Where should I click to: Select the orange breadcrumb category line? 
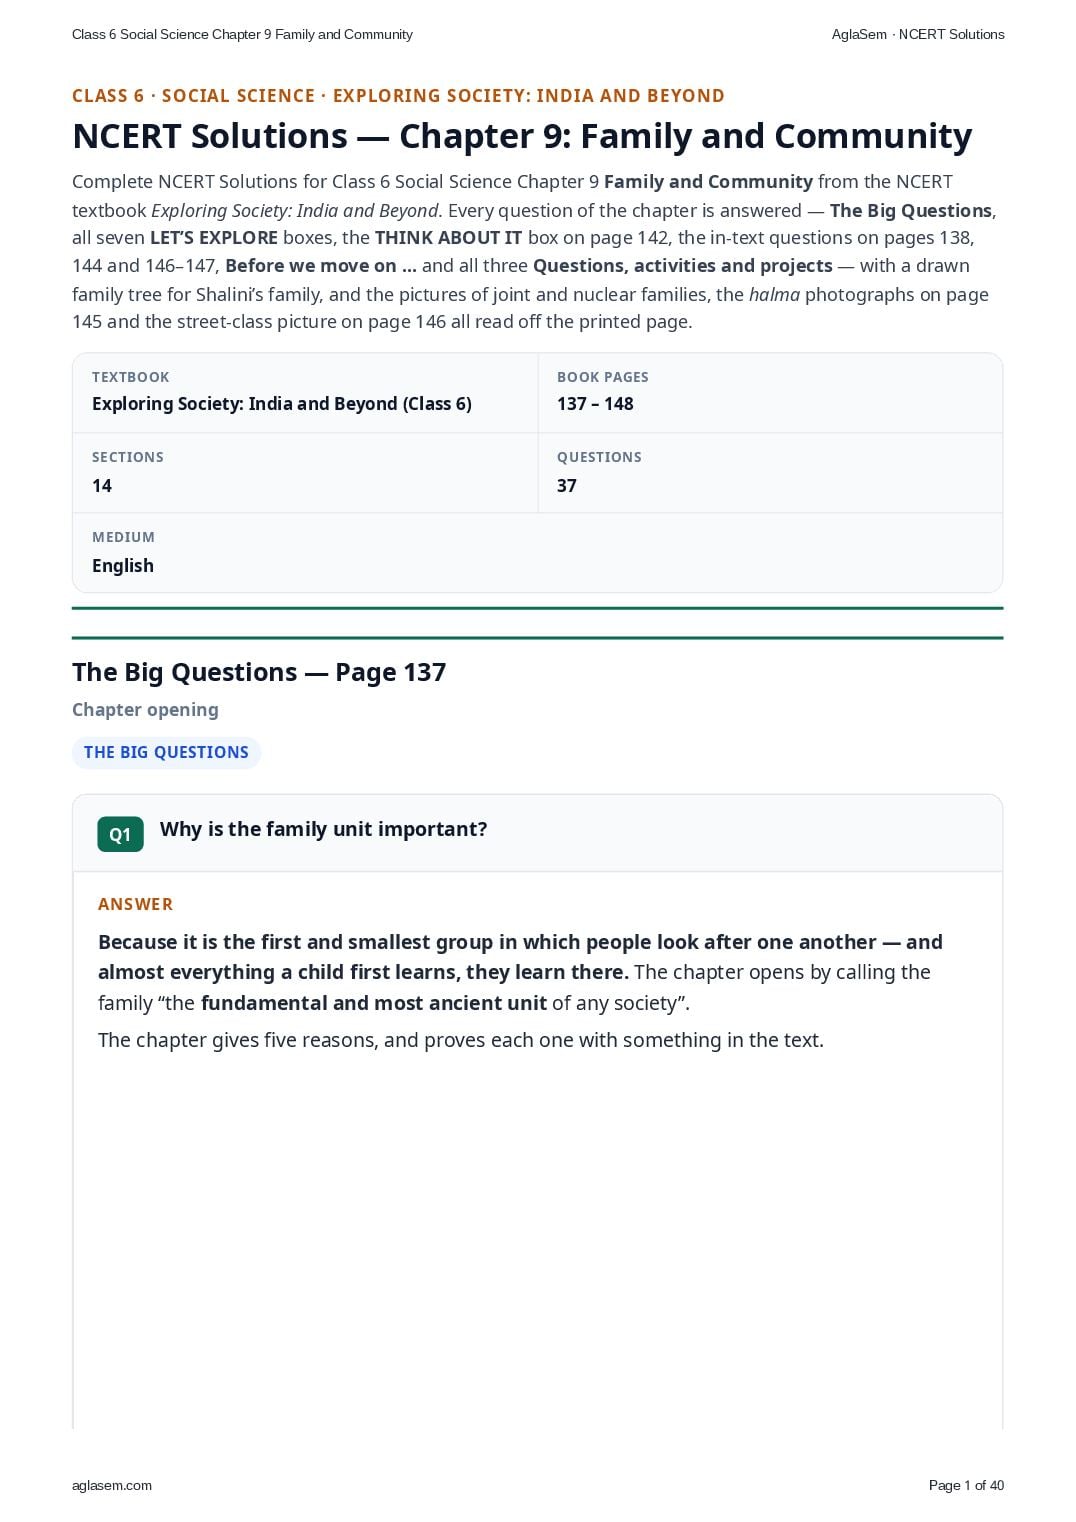398,96
